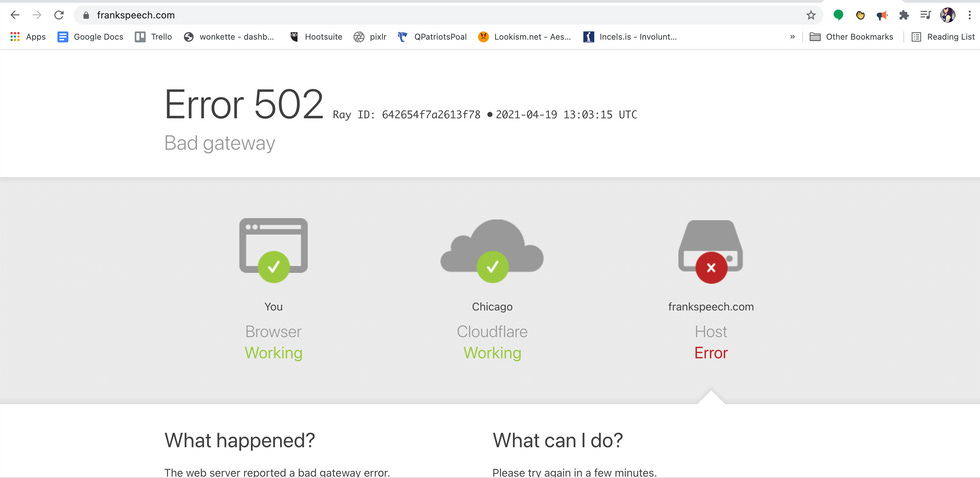The image size is (980, 478).
Task: Open the pixlr bookmark
Action: tap(370, 37)
